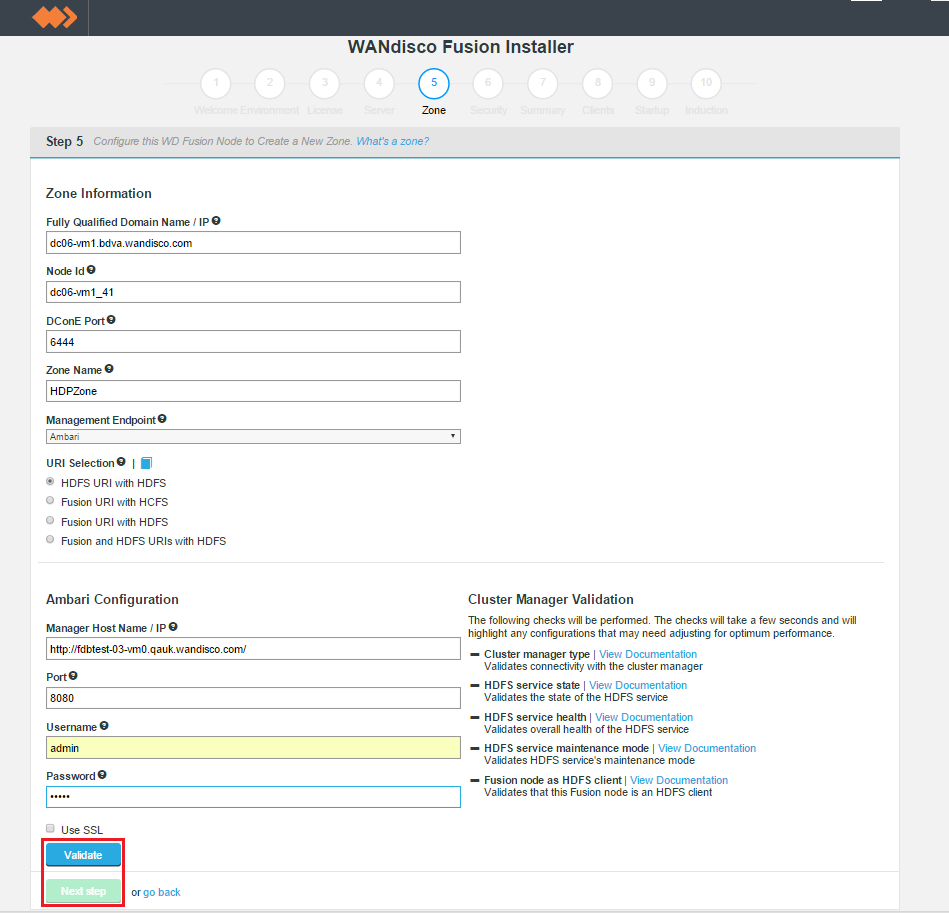Open help icon next to Zone Name

pos(109,368)
